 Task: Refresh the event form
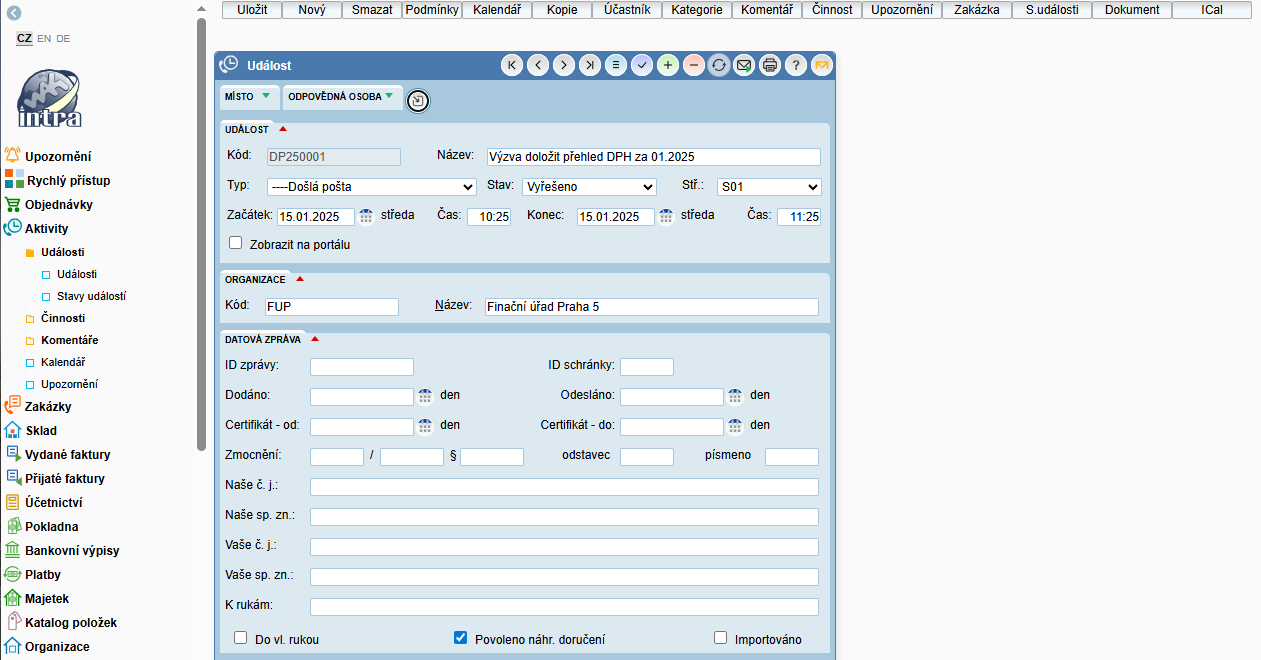(719, 66)
